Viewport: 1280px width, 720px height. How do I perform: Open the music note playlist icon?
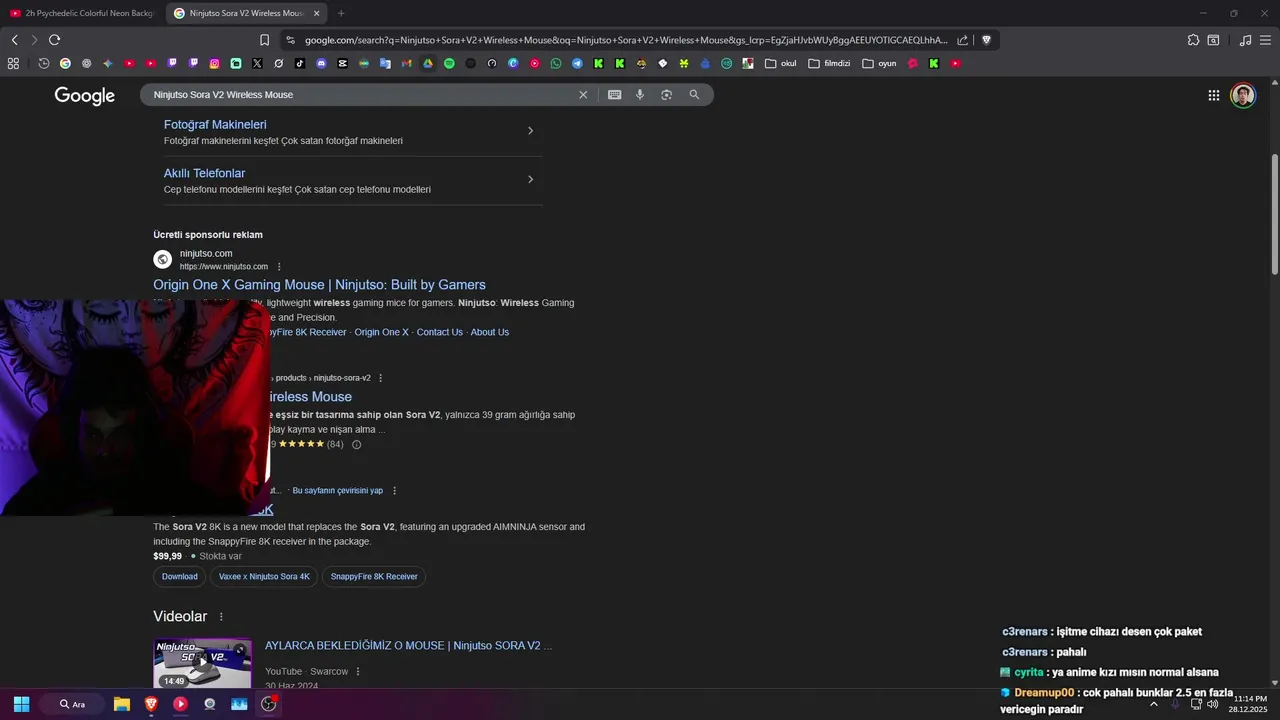point(1245,40)
